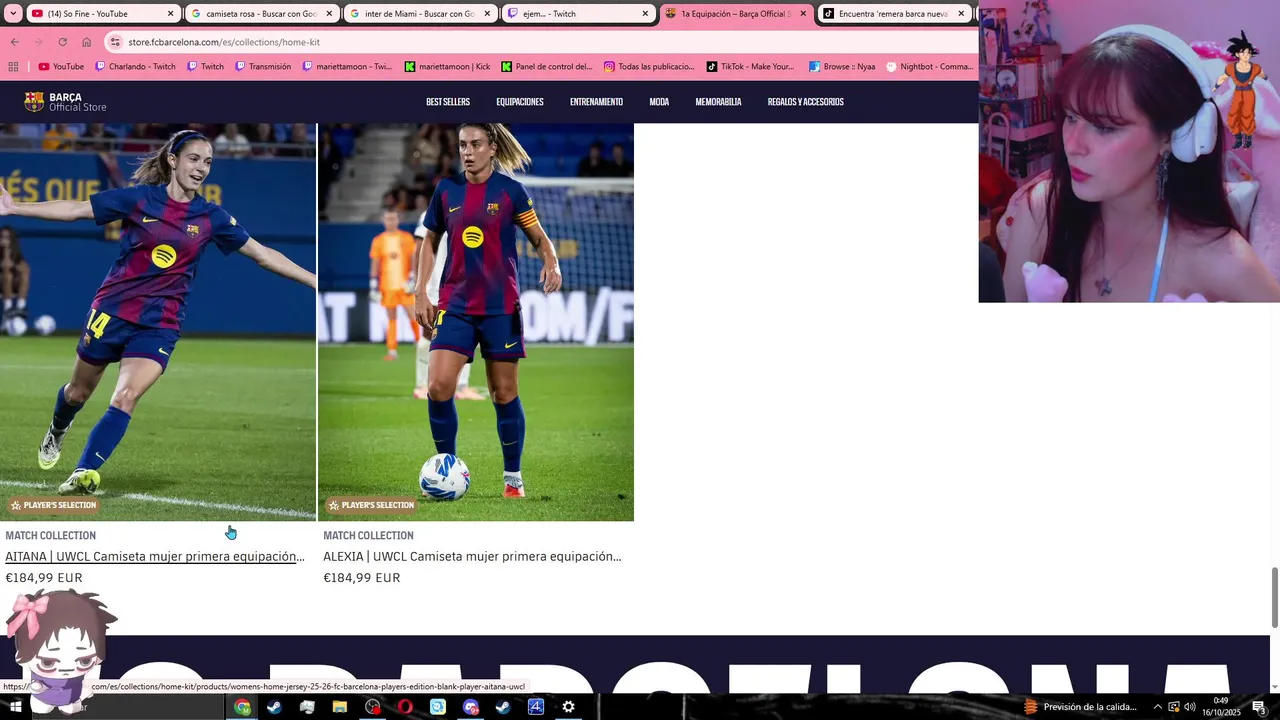The image size is (1280, 720).
Task: Open the mariettamoon | Kick bookmark
Action: click(x=447, y=67)
